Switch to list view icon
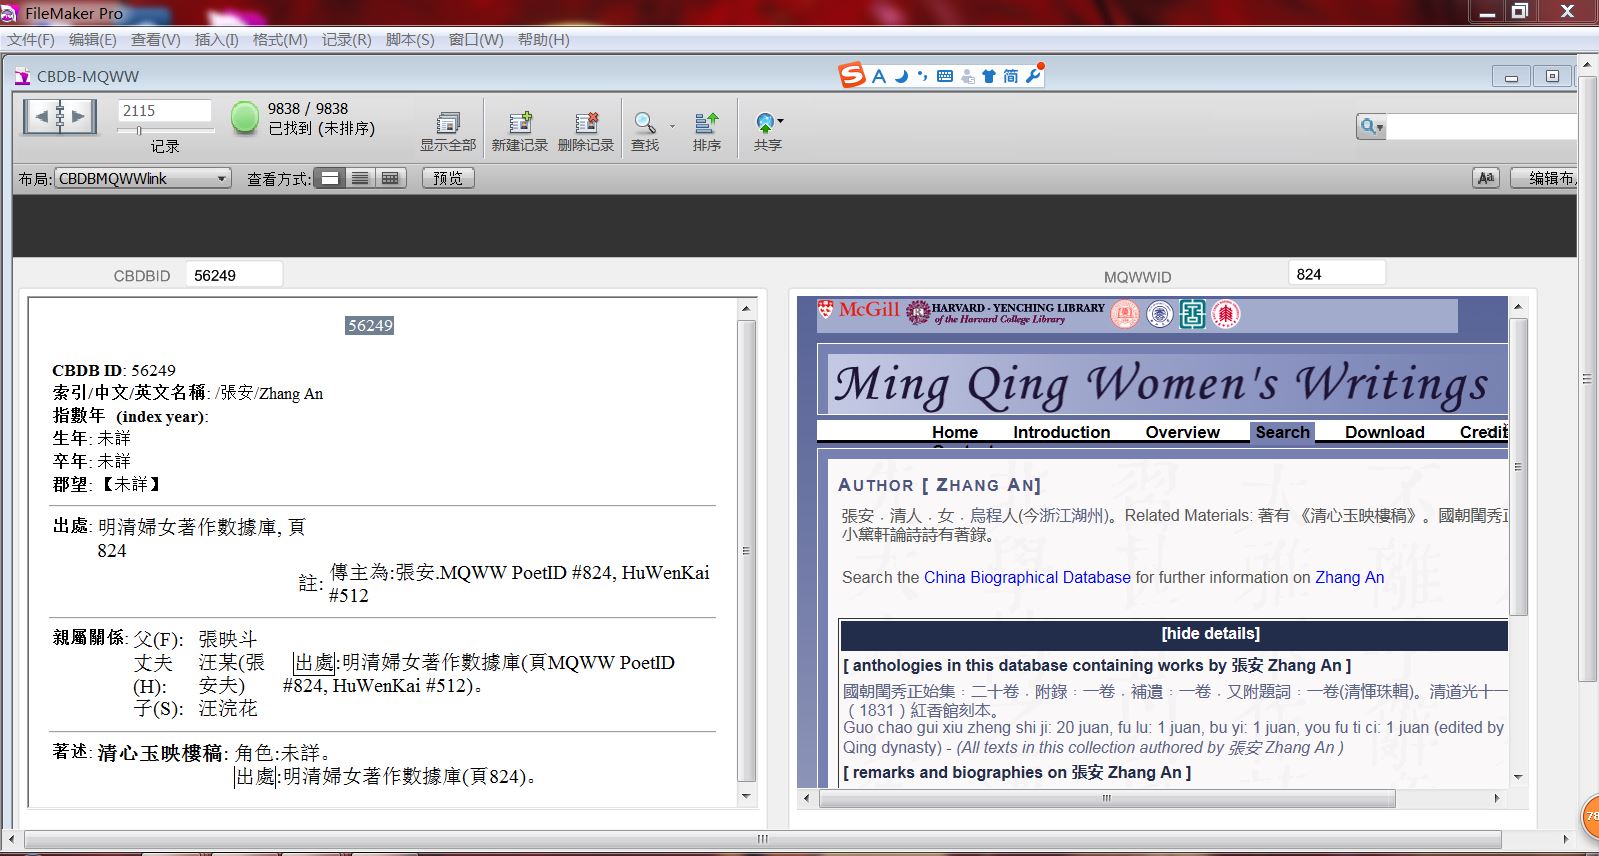This screenshot has height=856, width=1599. coord(360,178)
